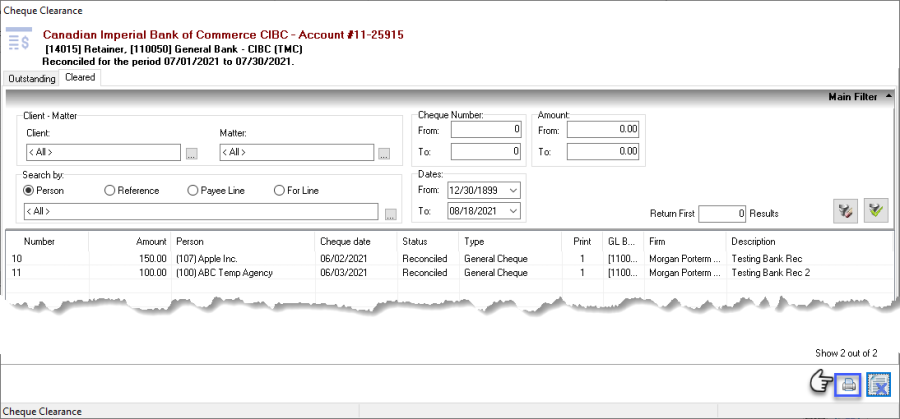900x419 pixels.
Task: Click the Return First results field
Action: tap(723, 214)
